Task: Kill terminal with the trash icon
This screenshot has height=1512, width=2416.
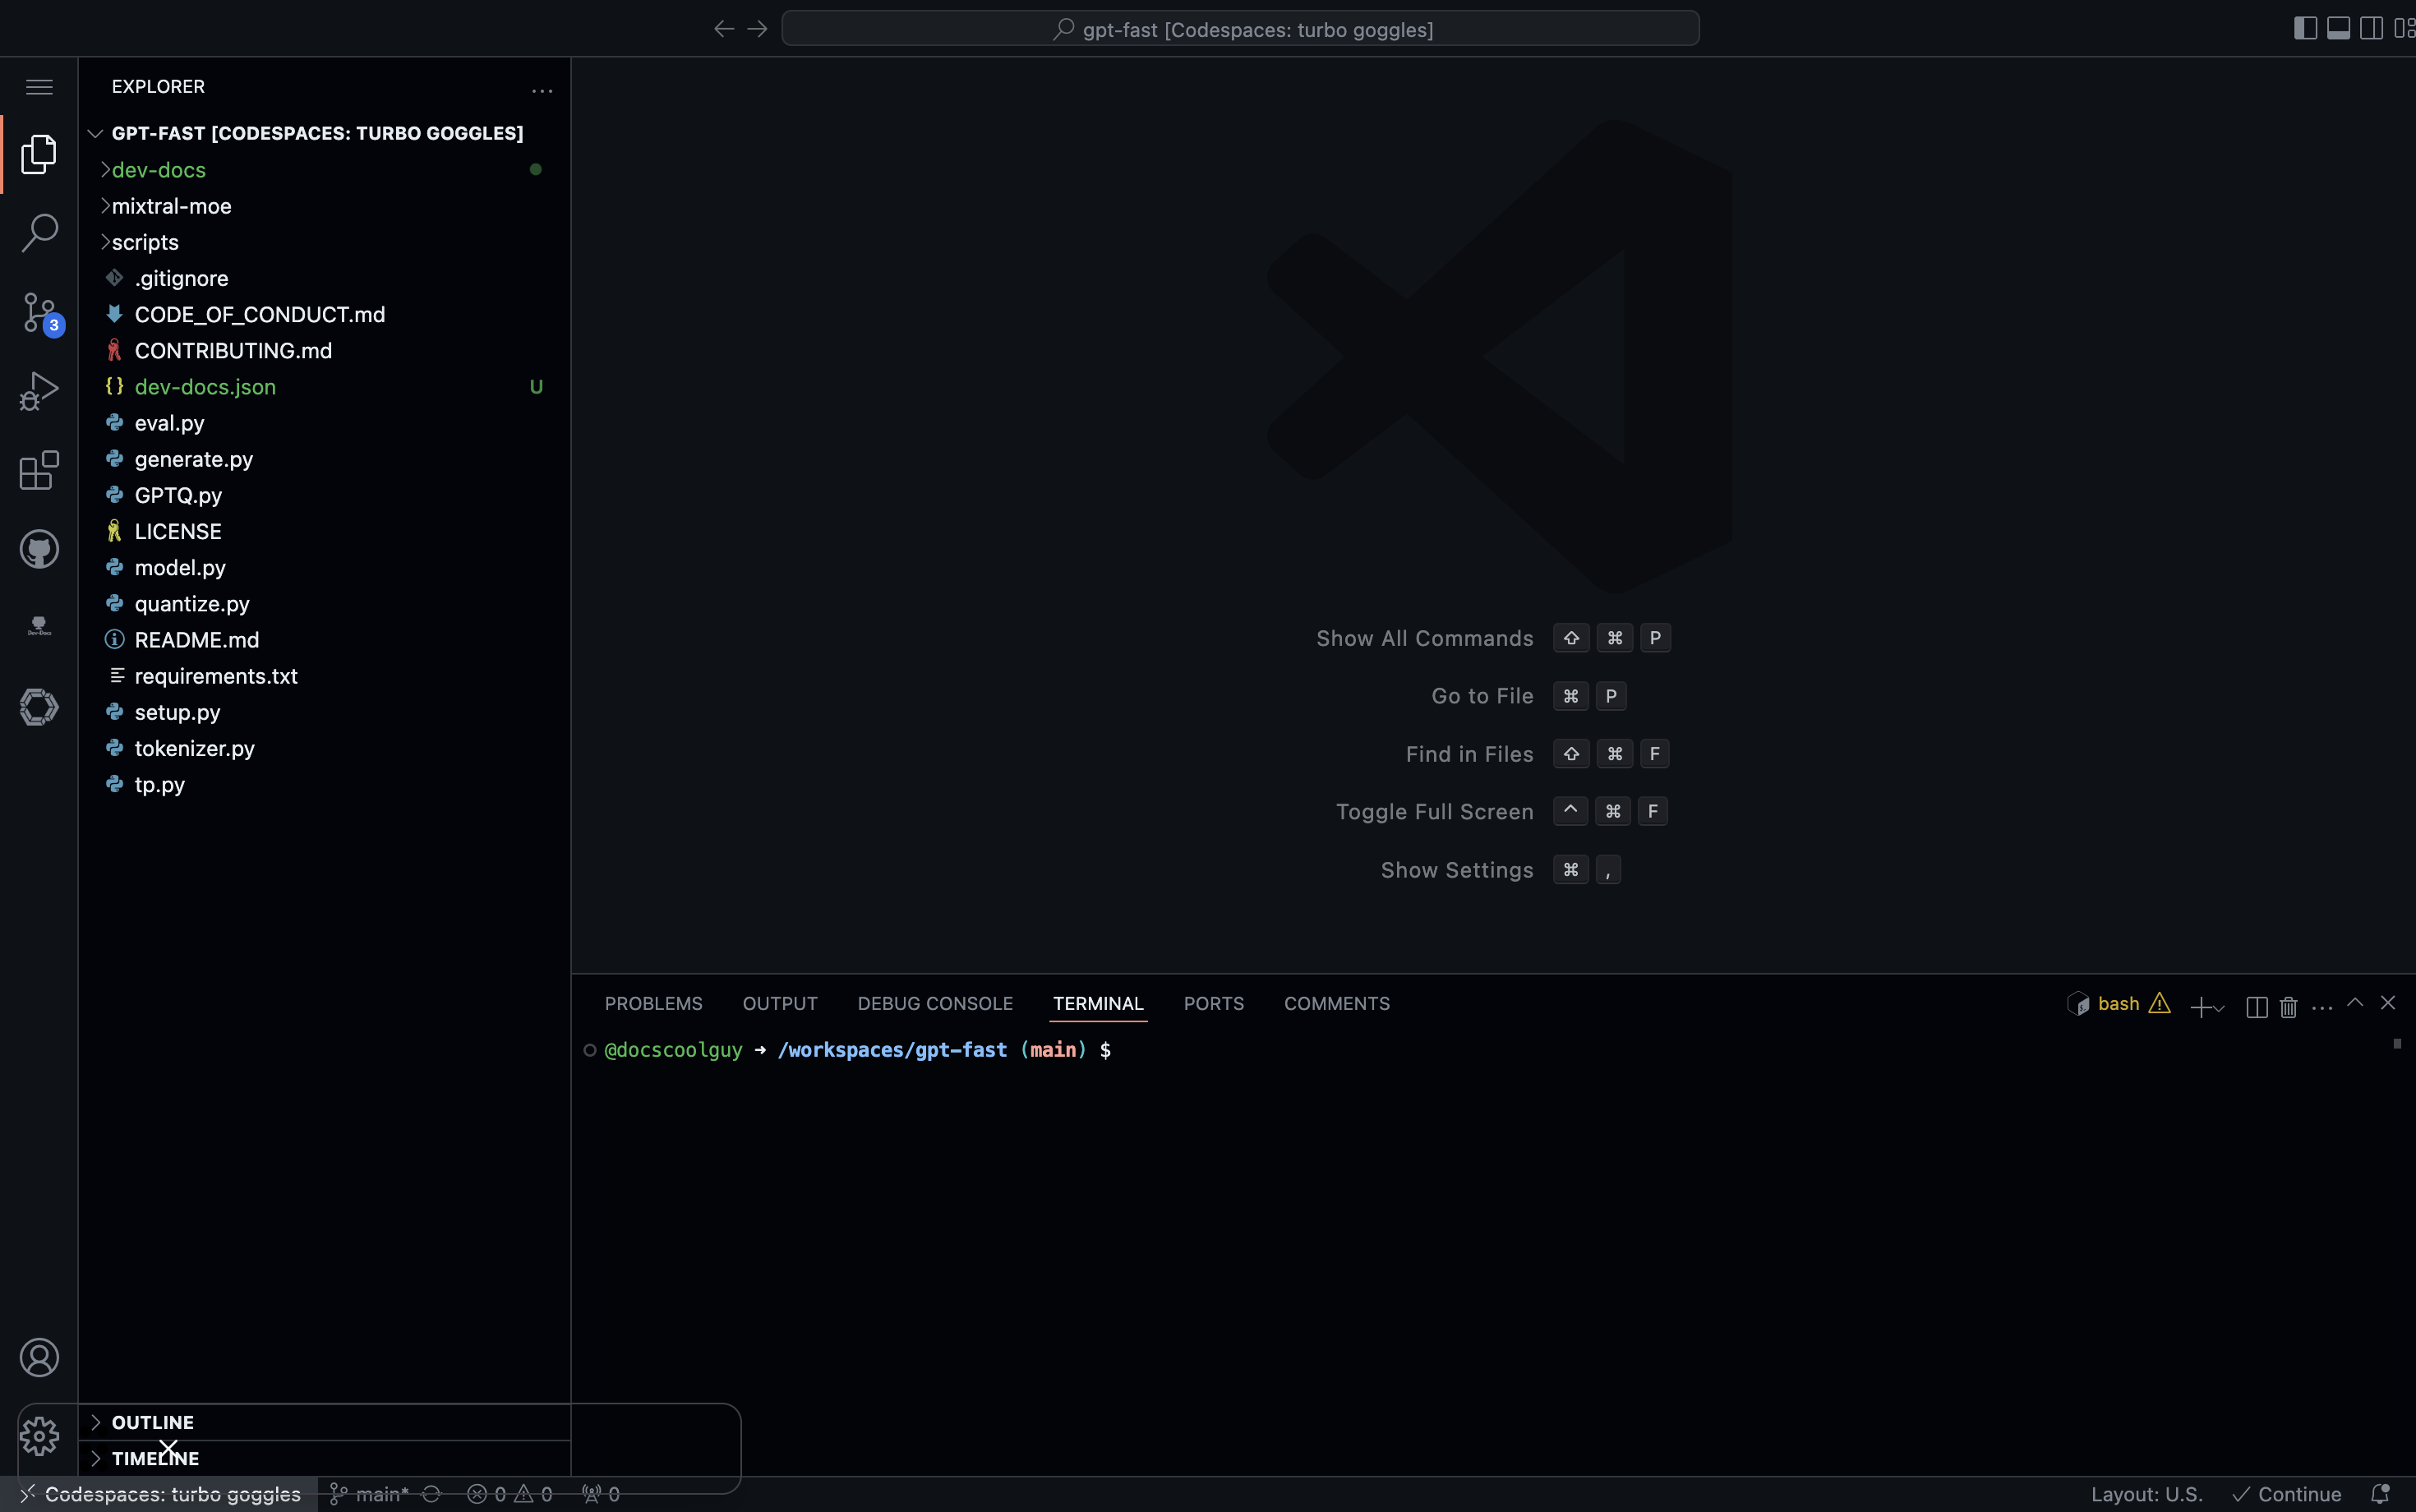Action: click(2288, 1006)
